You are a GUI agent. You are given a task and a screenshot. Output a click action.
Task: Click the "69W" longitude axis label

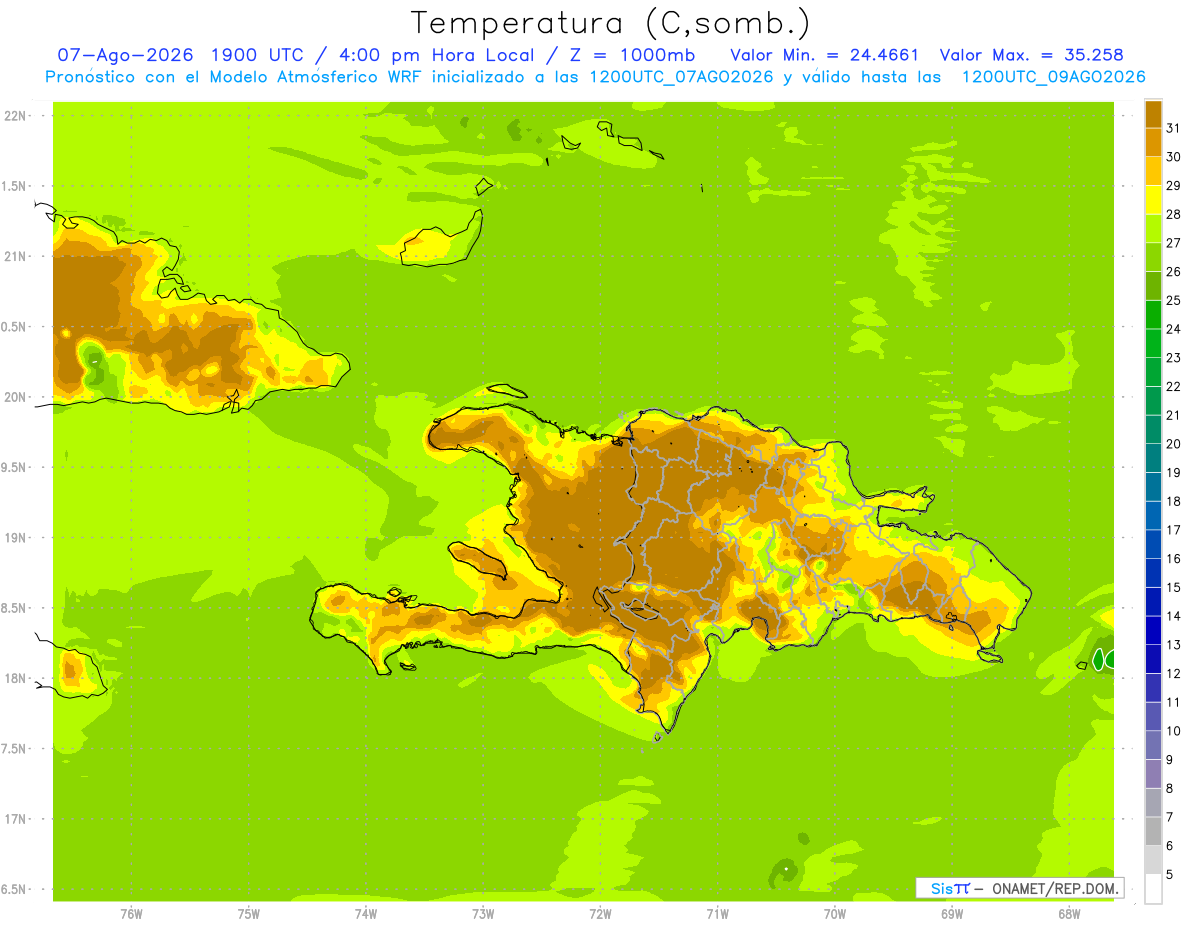point(952,914)
